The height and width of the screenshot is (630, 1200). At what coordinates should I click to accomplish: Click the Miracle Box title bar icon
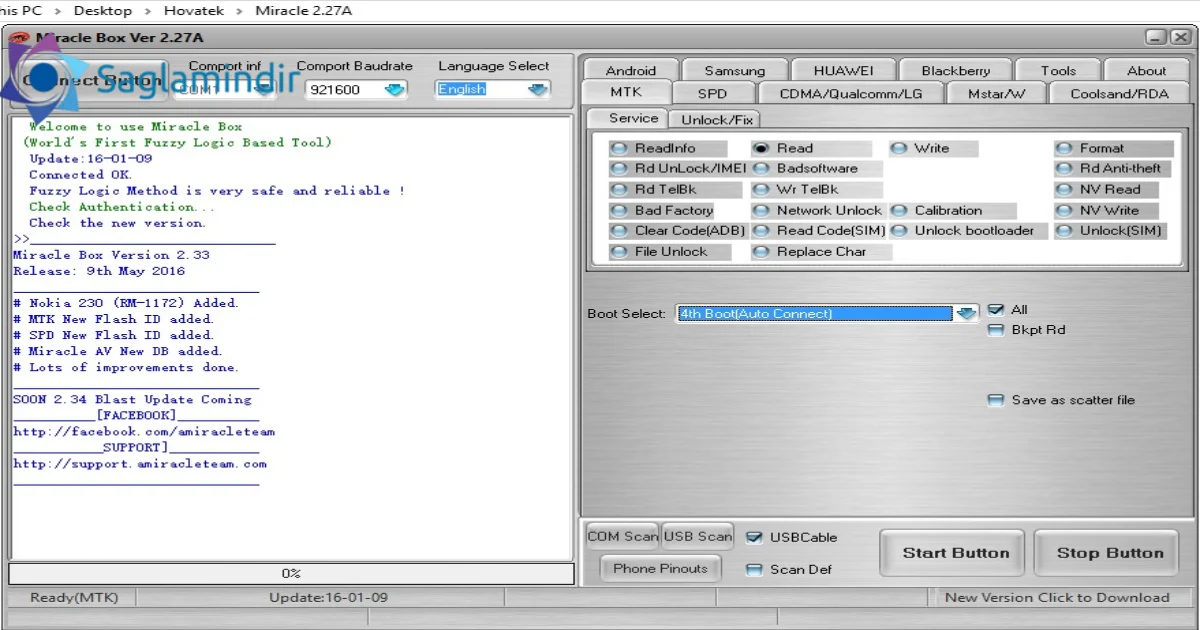20,38
